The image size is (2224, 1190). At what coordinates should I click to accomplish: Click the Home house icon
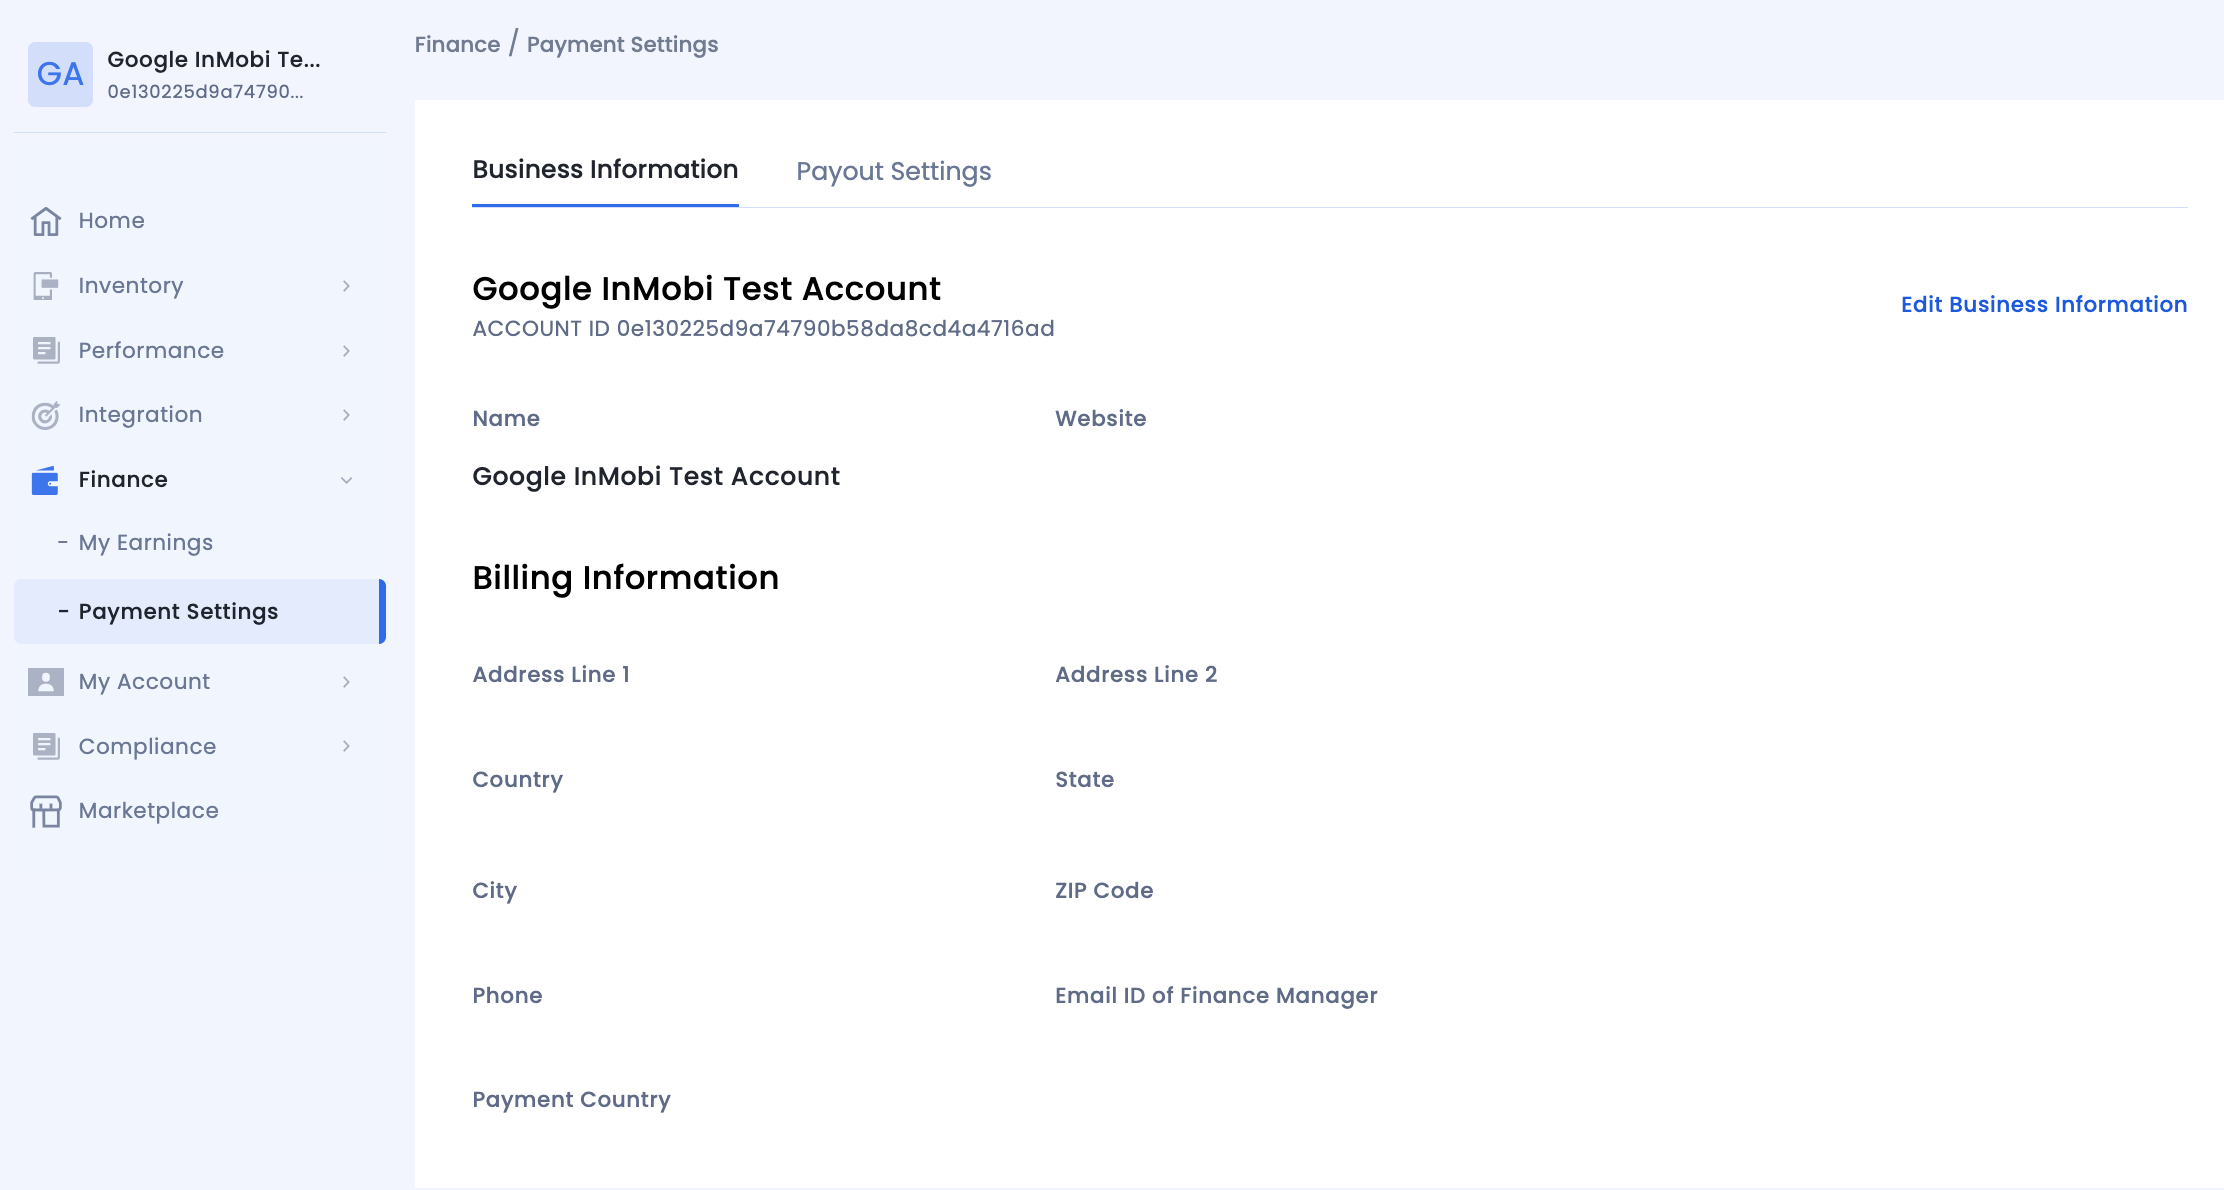coord(46,221)
